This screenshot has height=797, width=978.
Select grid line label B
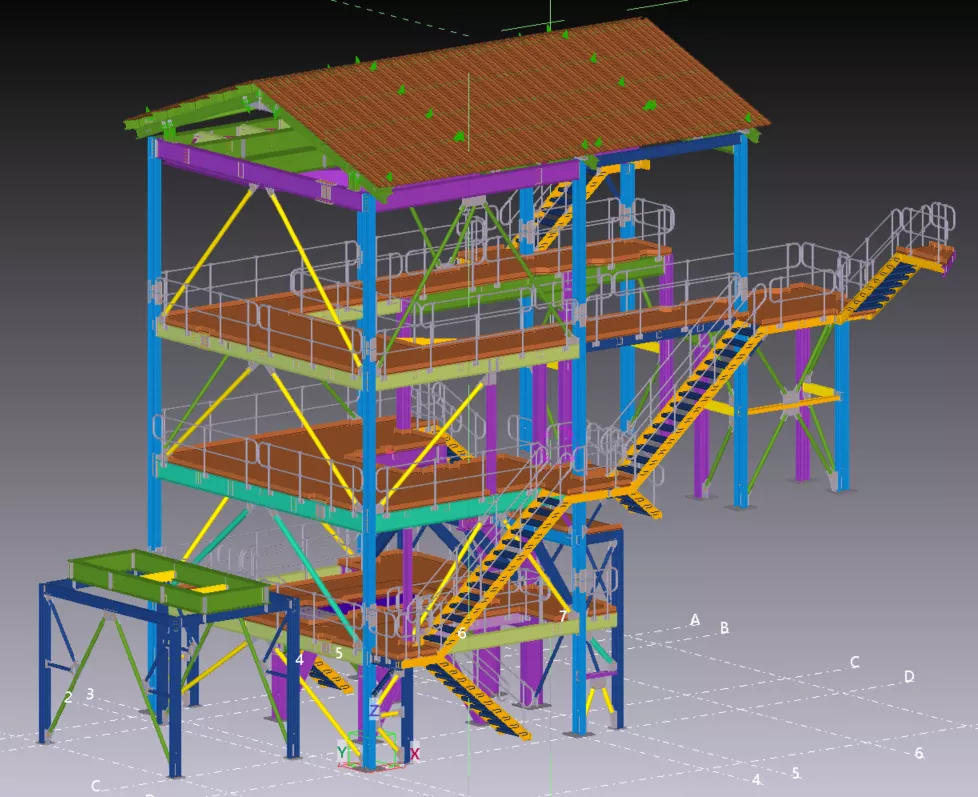pos(725,628)
